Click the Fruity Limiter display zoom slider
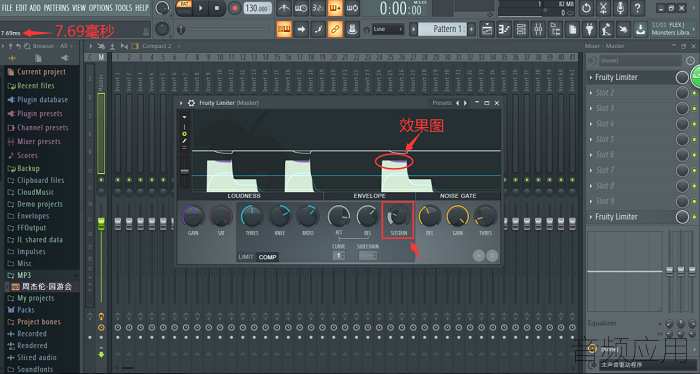700x374 pixels. pos(184,171)
